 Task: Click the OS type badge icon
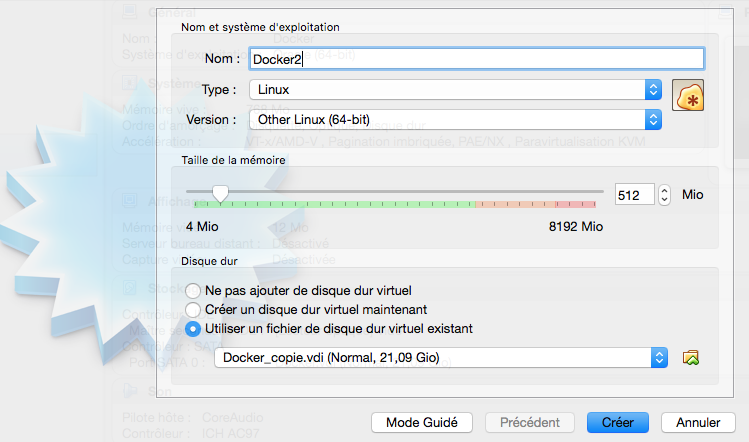pyautogui.click(x=688, y=95)
